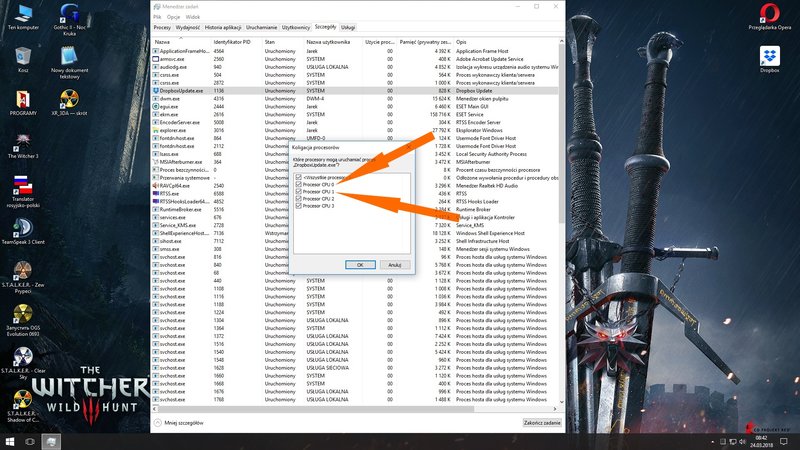Image resolution: width=800 pixels, height=450 pixels.
Task: Uncheck the Procesor CPU 0 checkbox
Action: pyautogui.click(x=300, y=185)
